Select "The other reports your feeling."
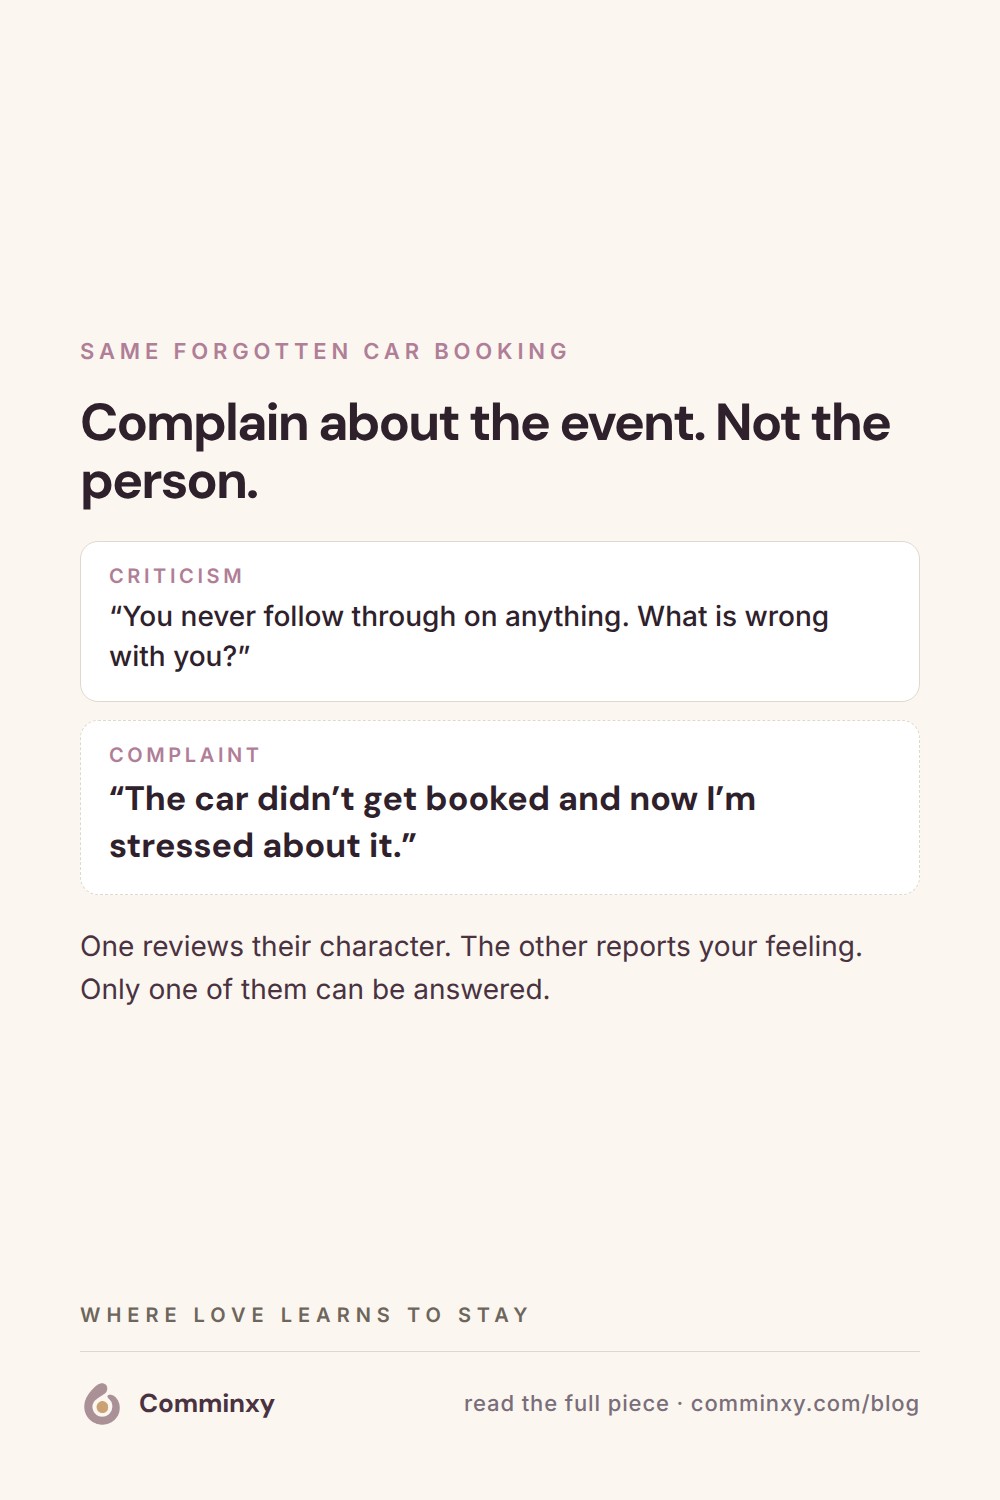1000x1500 pixels. 661,946
